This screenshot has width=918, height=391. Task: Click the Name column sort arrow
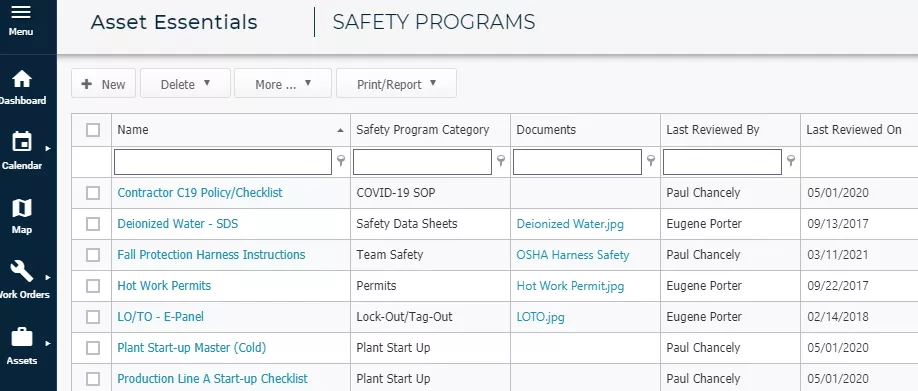pos(340,131)
